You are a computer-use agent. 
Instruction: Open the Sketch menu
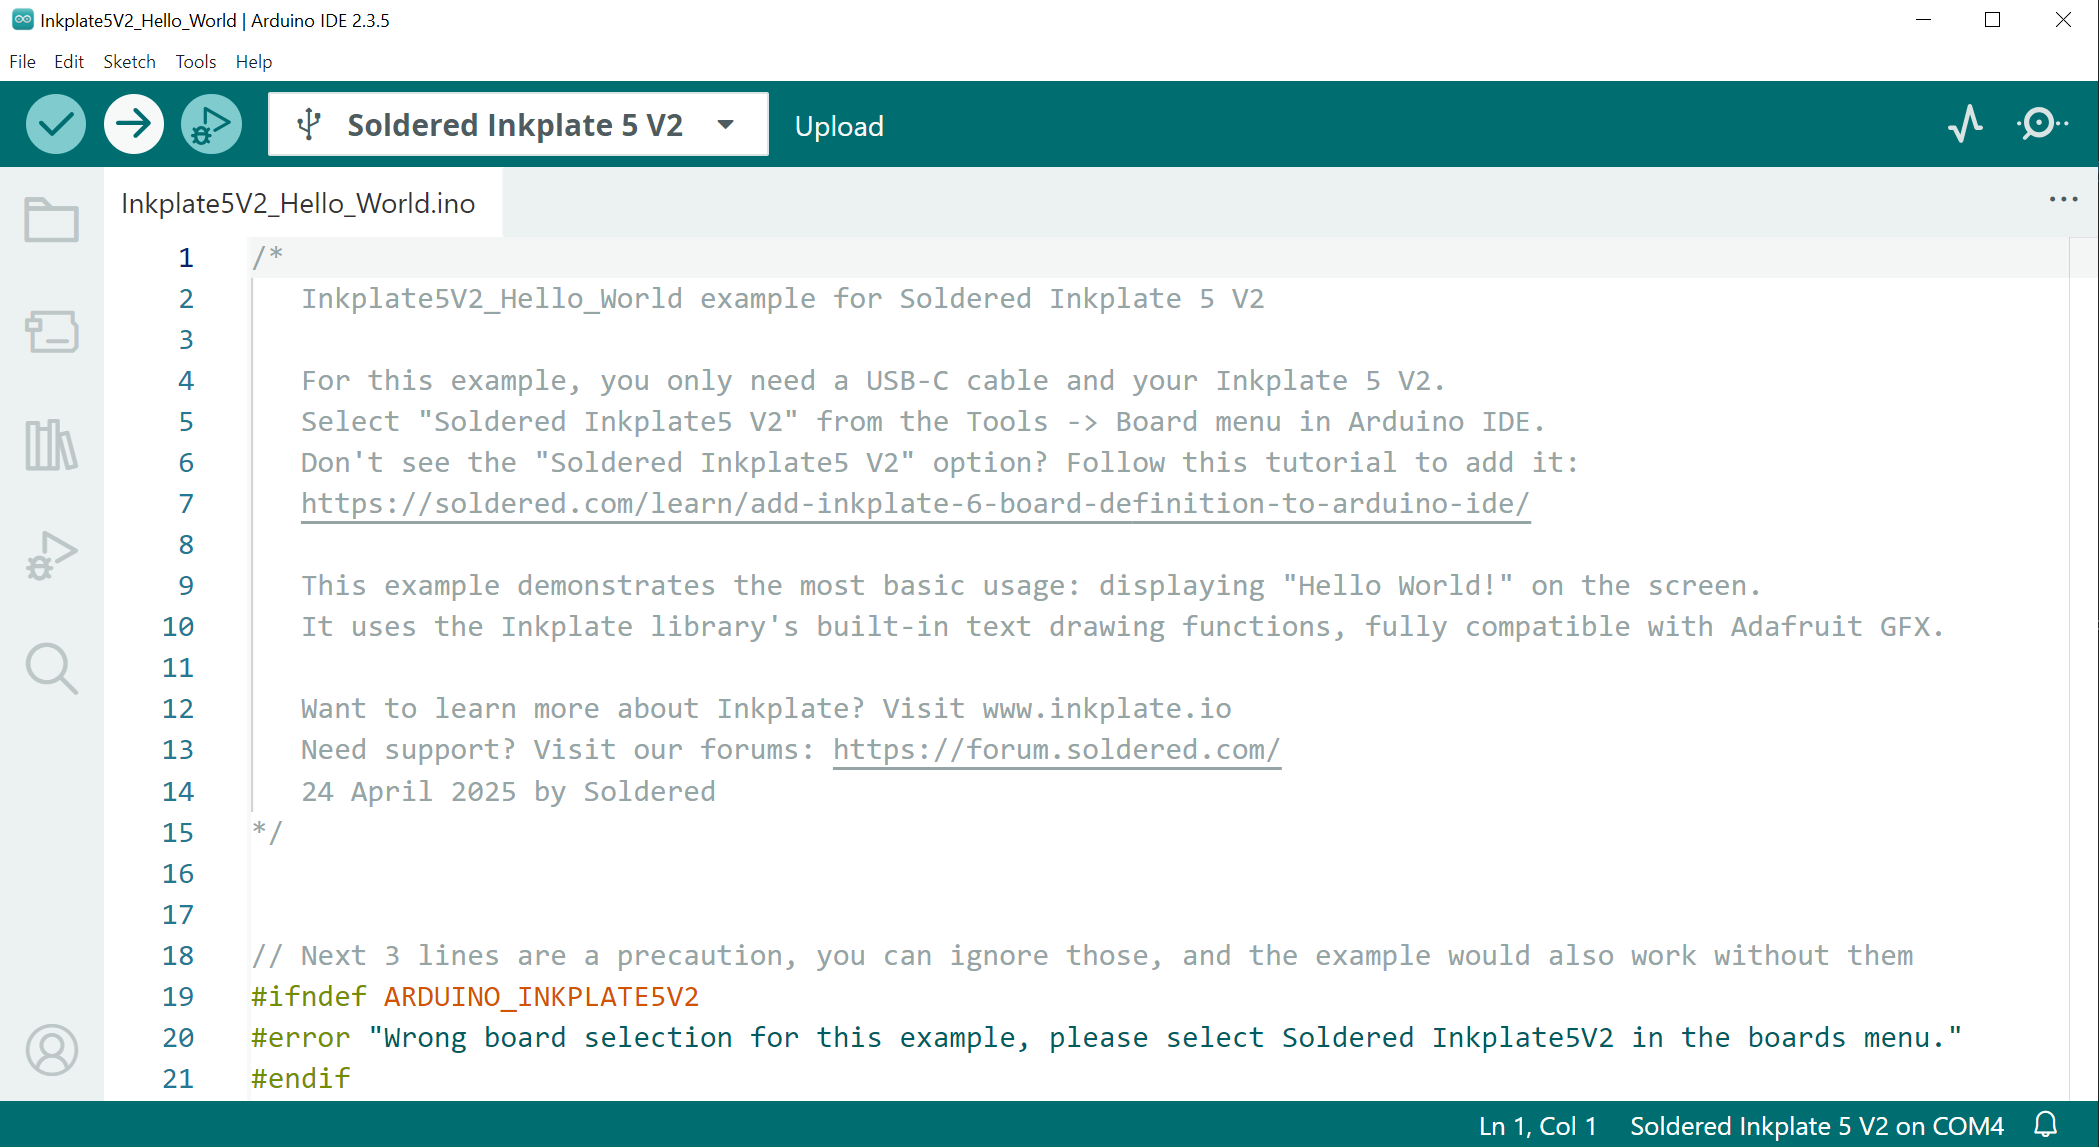(x=129, y=62)
